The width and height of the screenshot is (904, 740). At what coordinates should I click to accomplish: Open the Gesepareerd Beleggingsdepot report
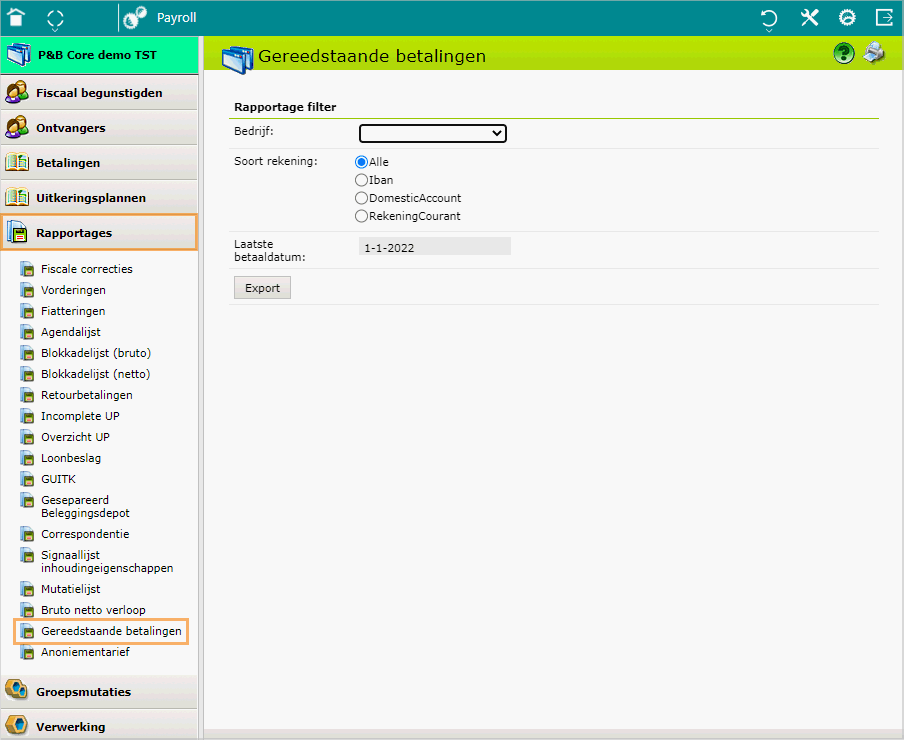(85, 507)
